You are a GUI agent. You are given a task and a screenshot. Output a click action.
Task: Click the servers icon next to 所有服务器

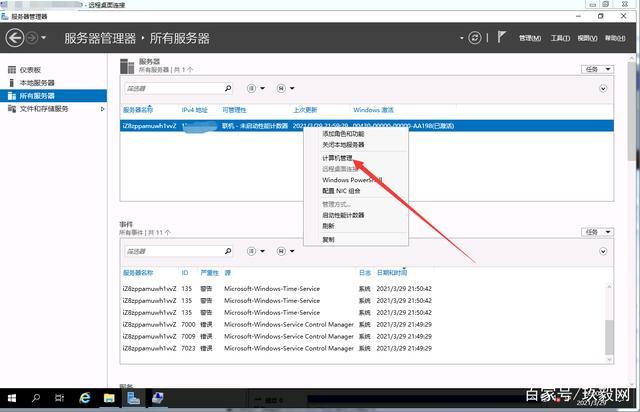(12, 96)
